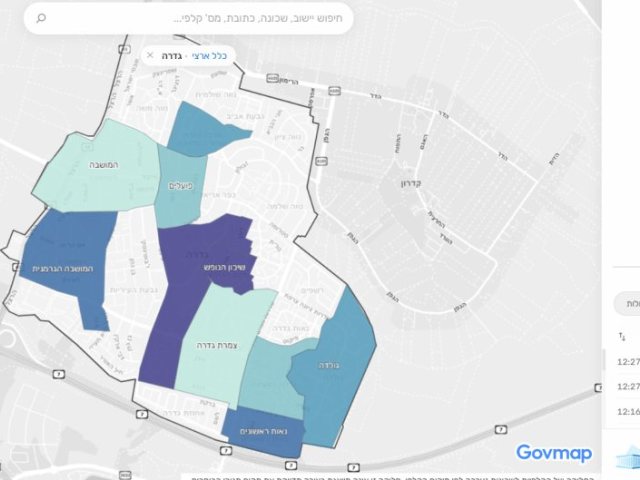Select the פועלים neighborhood area

(180, 186)
